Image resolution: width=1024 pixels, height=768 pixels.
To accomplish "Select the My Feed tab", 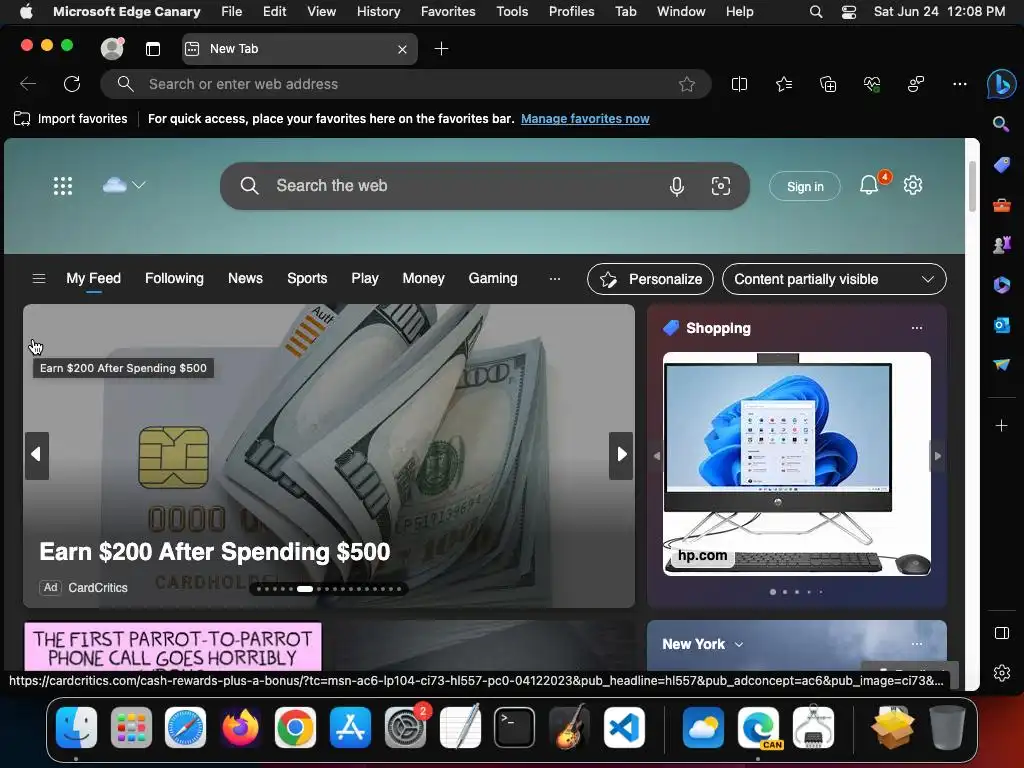I will (93, 279).
